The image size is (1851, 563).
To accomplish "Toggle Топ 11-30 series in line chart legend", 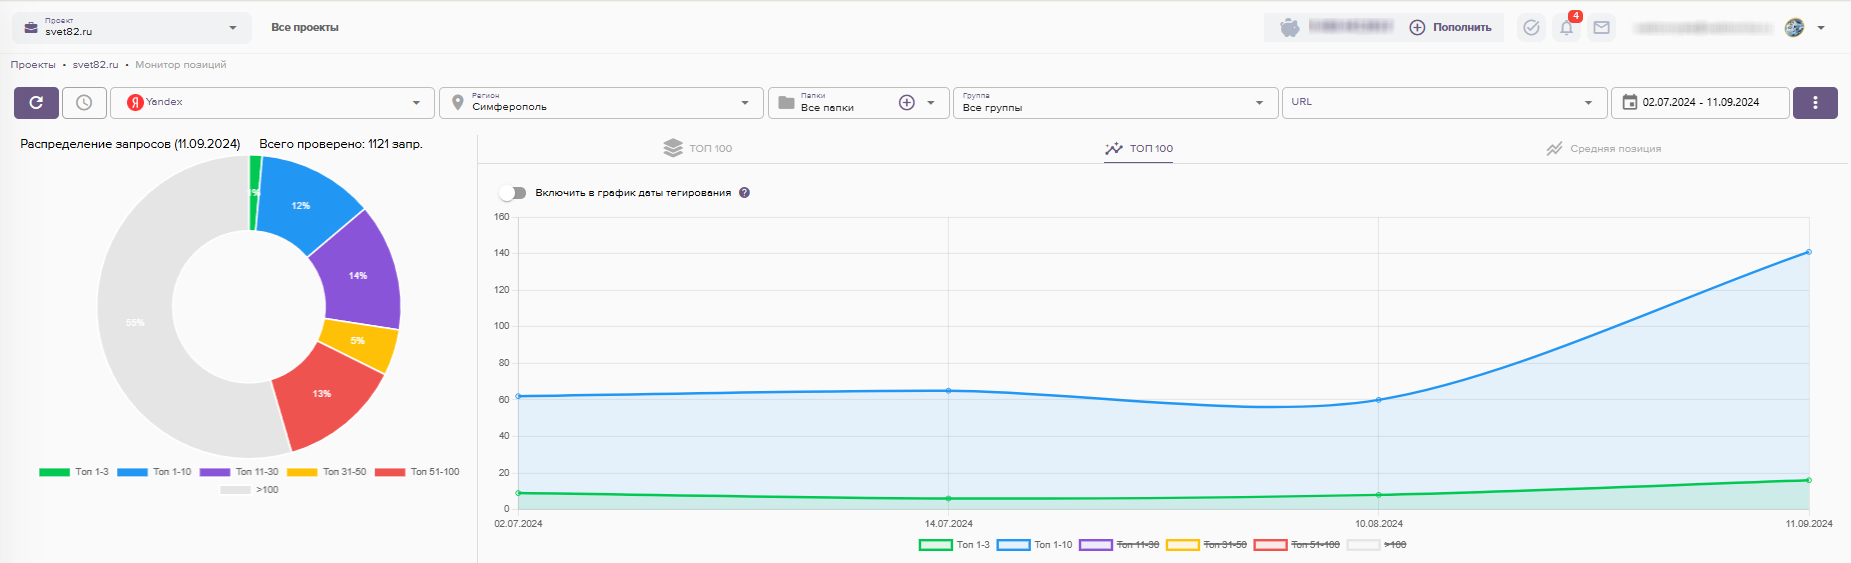I will click(1119, 545).
